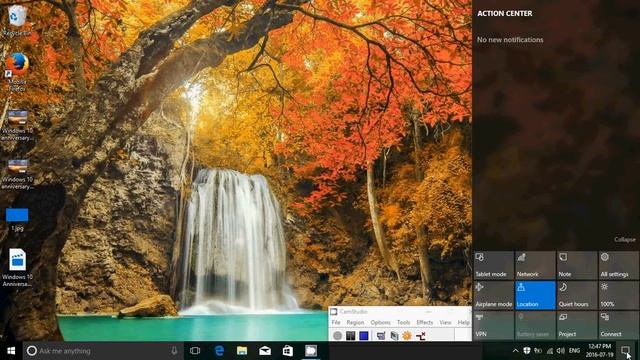This screenshot has width=640, height=360.
Task: Open the CamStudio File menu
Action: click(x=336, y=322)
